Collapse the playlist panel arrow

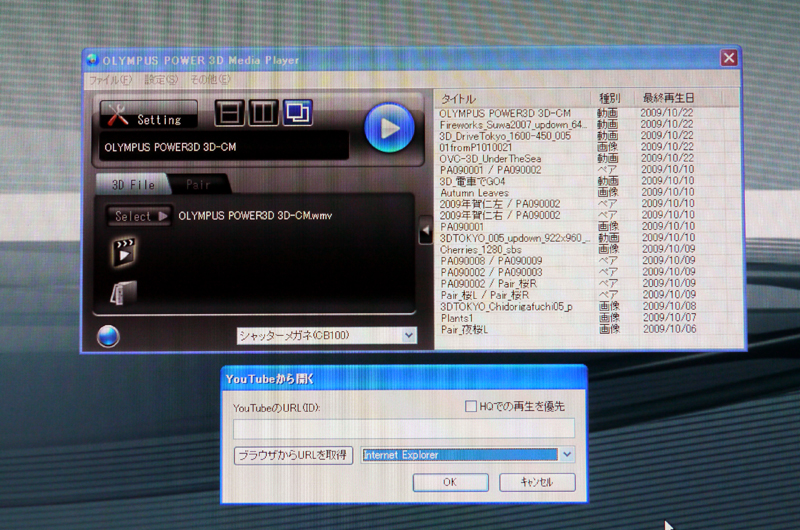click(x=426, y=230)
